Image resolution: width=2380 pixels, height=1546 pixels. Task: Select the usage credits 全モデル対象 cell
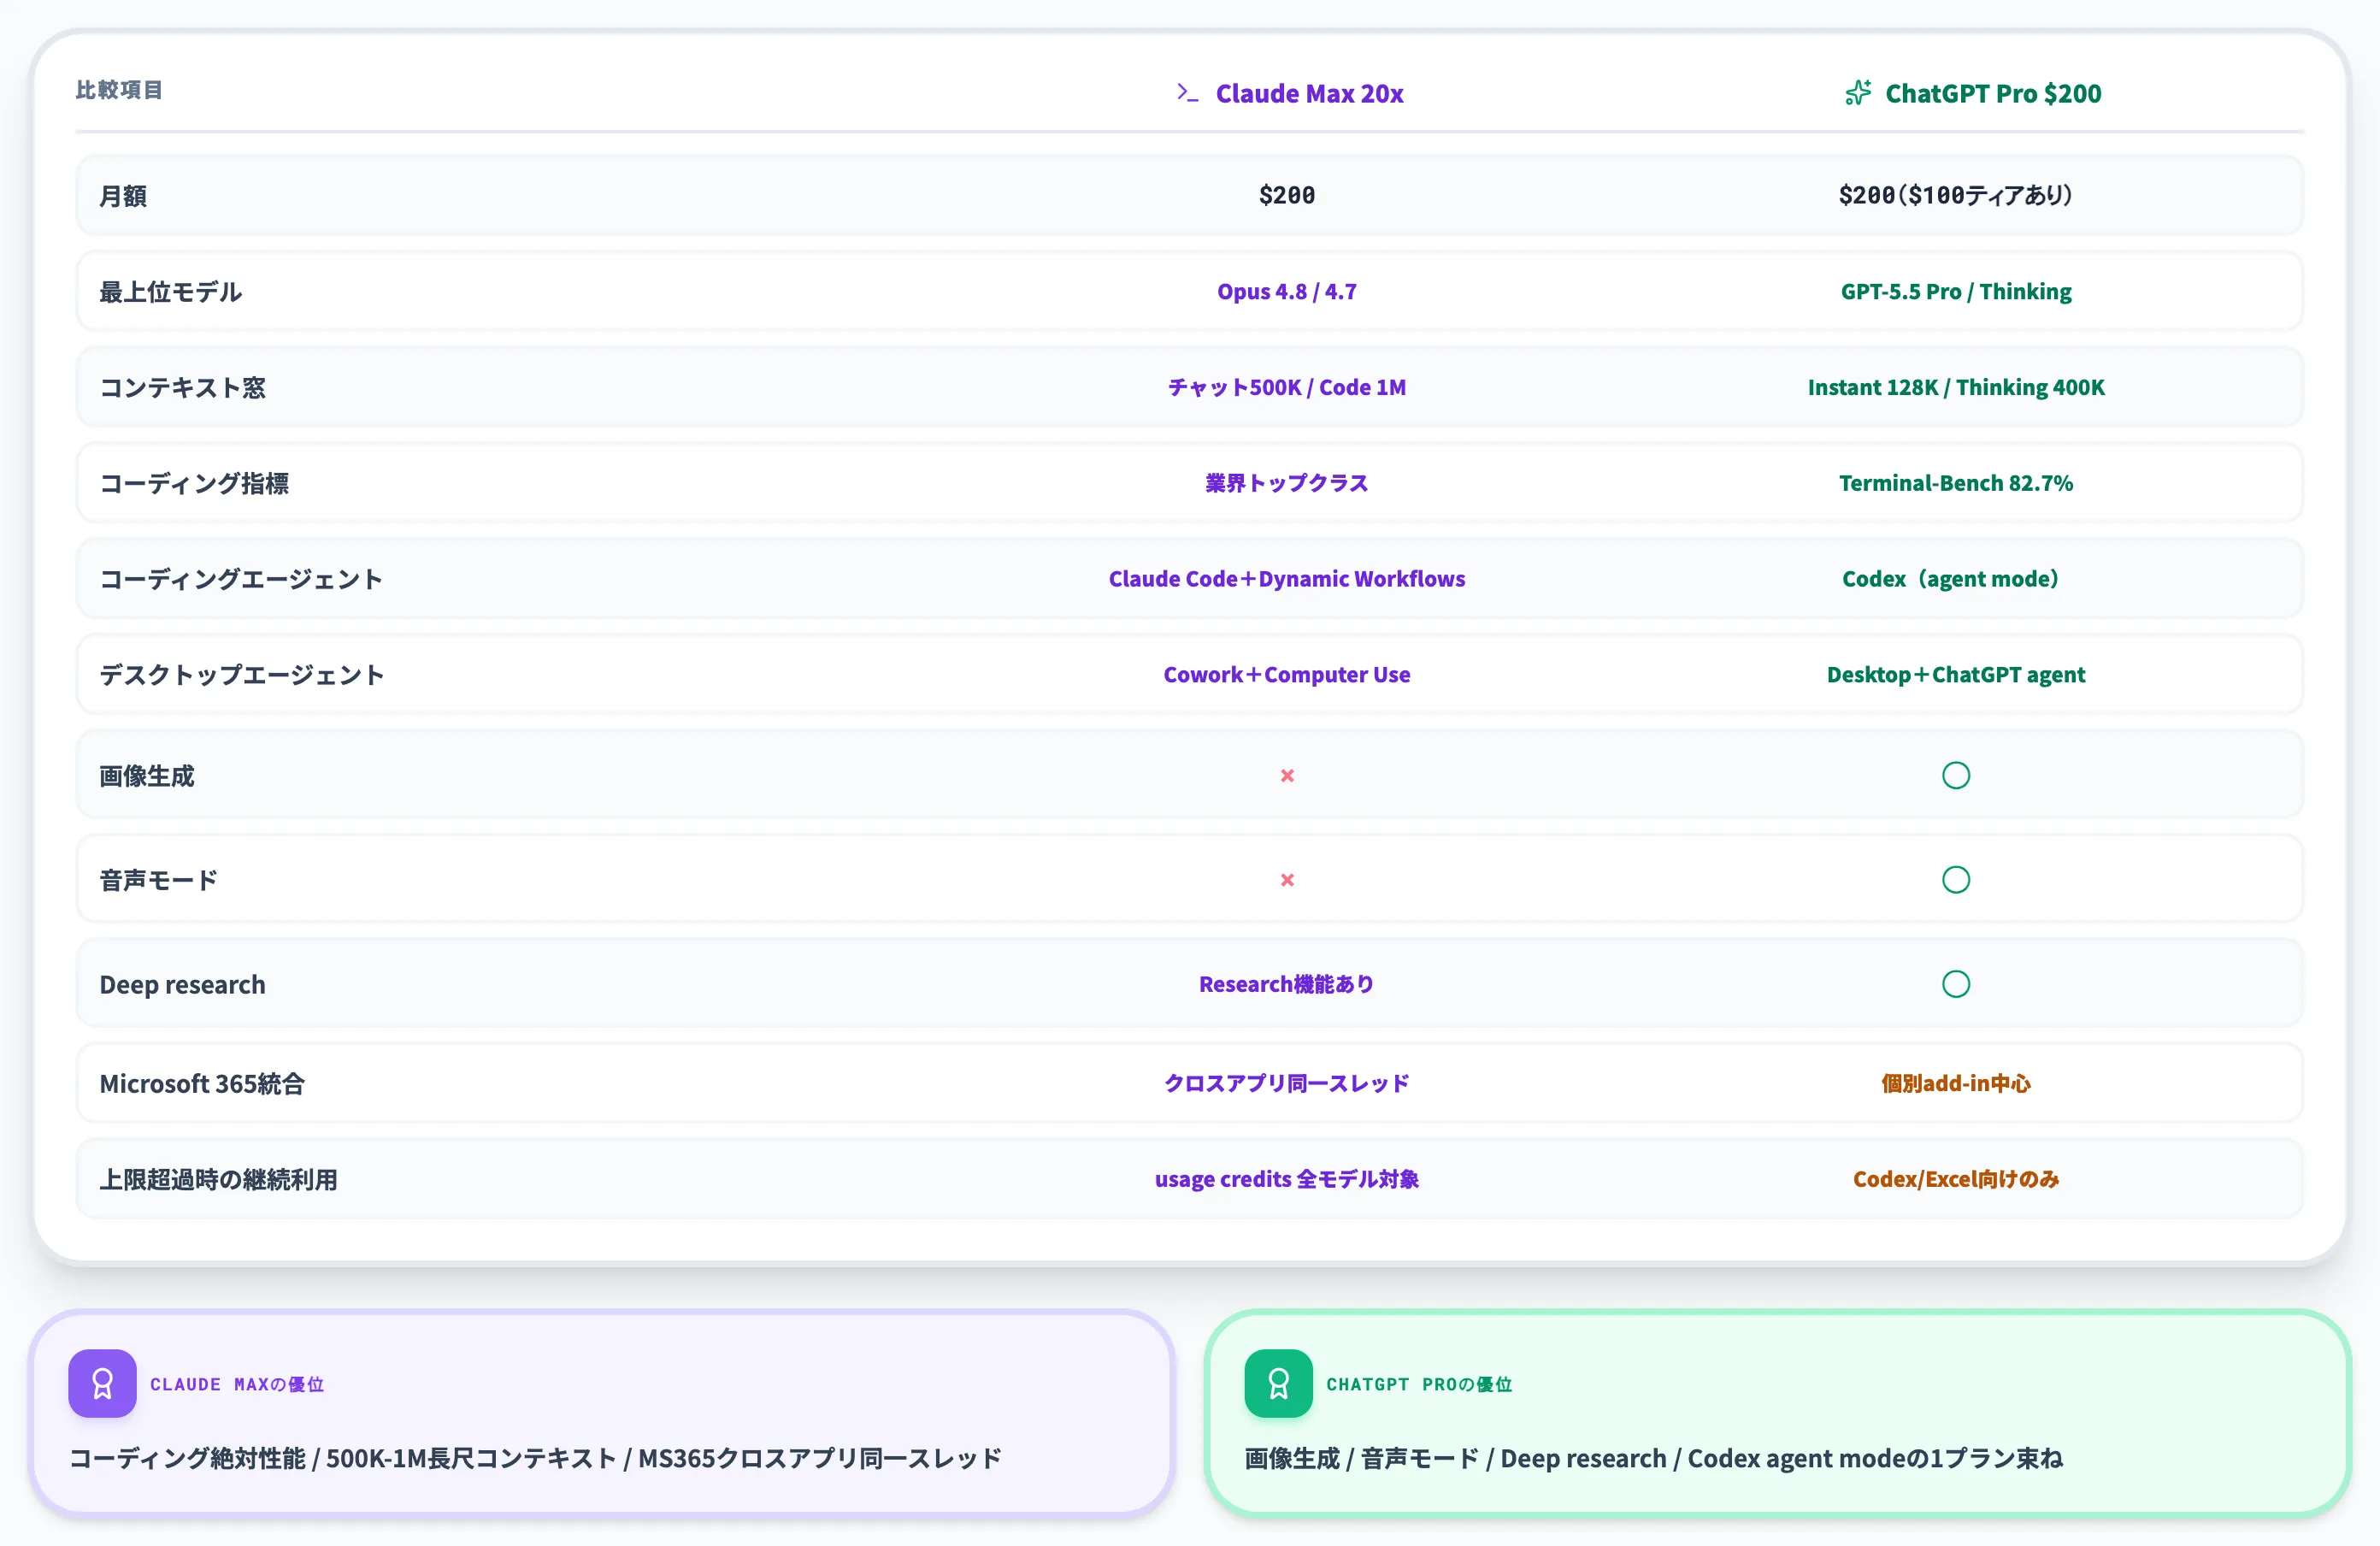point(1287,1179)
